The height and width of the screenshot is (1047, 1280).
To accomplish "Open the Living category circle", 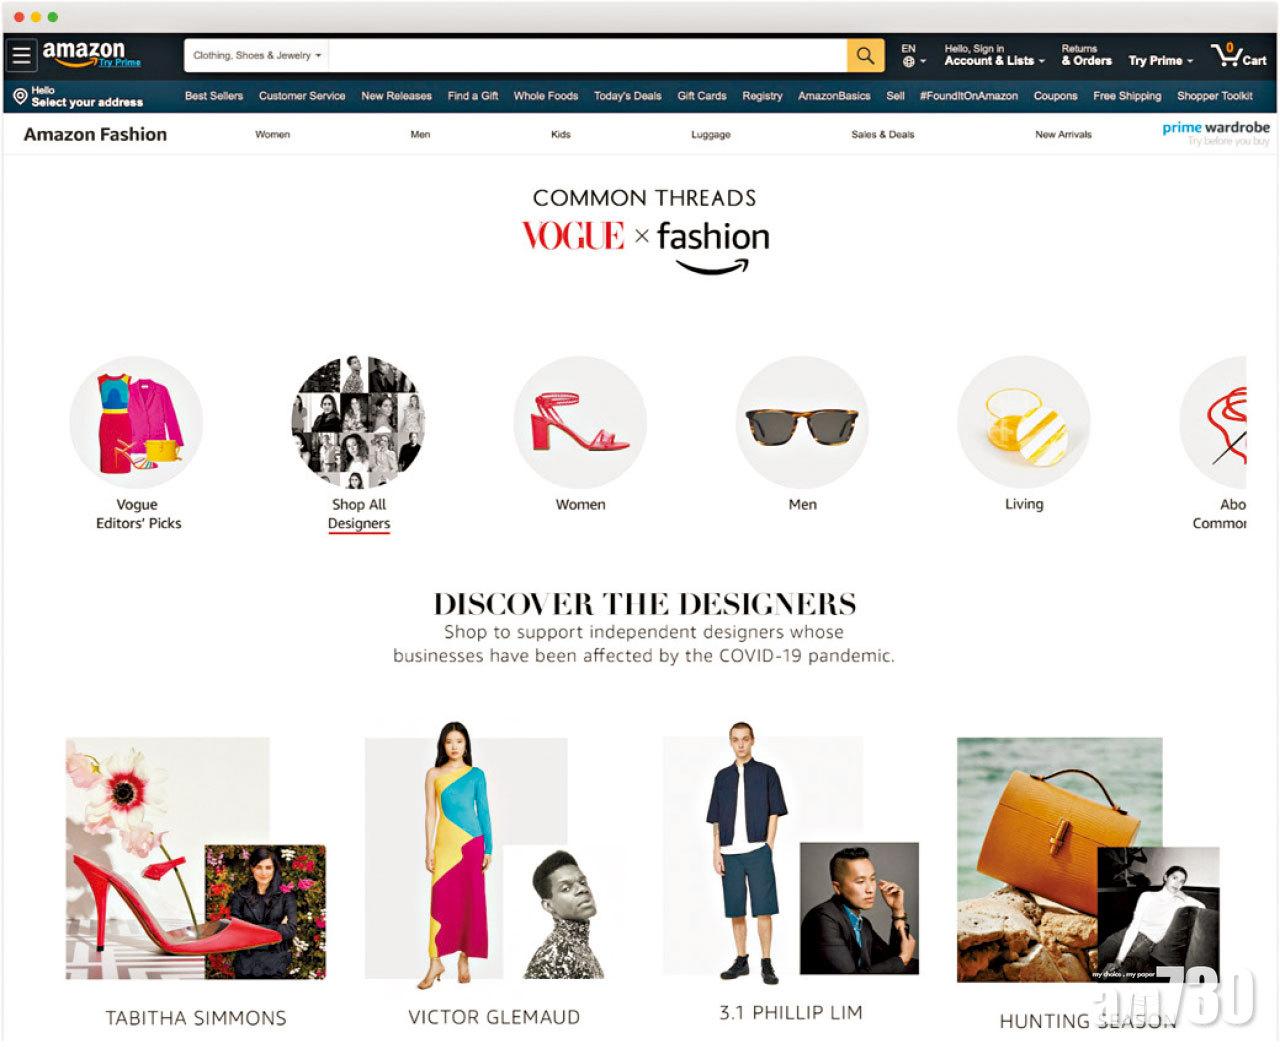I will (x=1024, y=423).
